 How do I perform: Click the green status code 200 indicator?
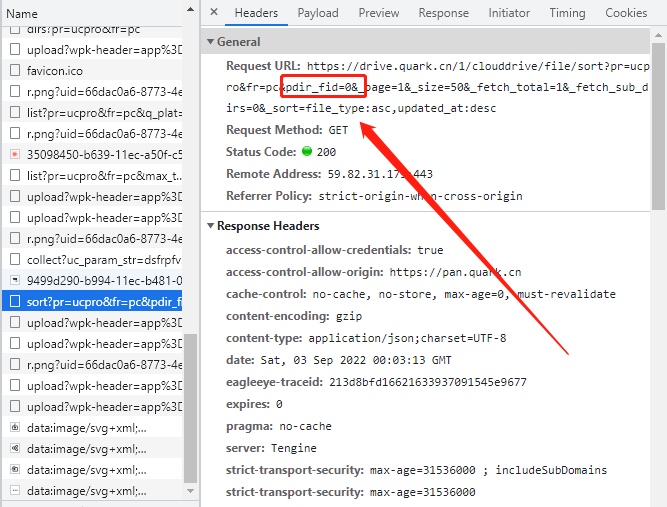point(307,152)
